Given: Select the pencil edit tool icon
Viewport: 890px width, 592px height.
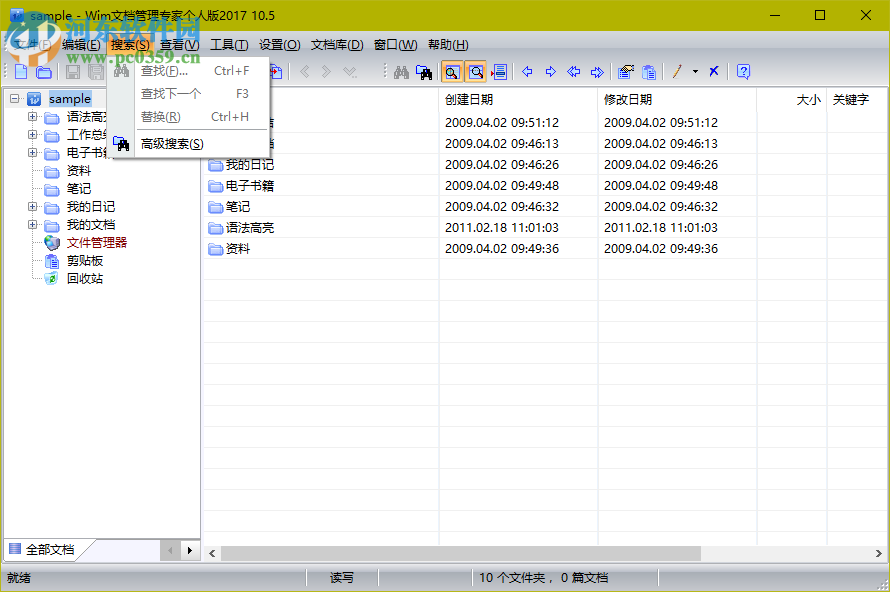Looking at the screenshot, I should 676,71.
